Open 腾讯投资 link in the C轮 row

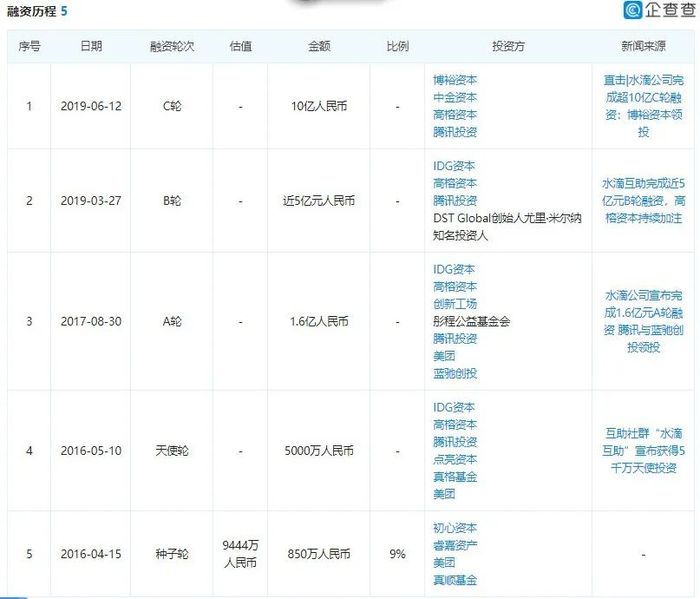point(455,132)
